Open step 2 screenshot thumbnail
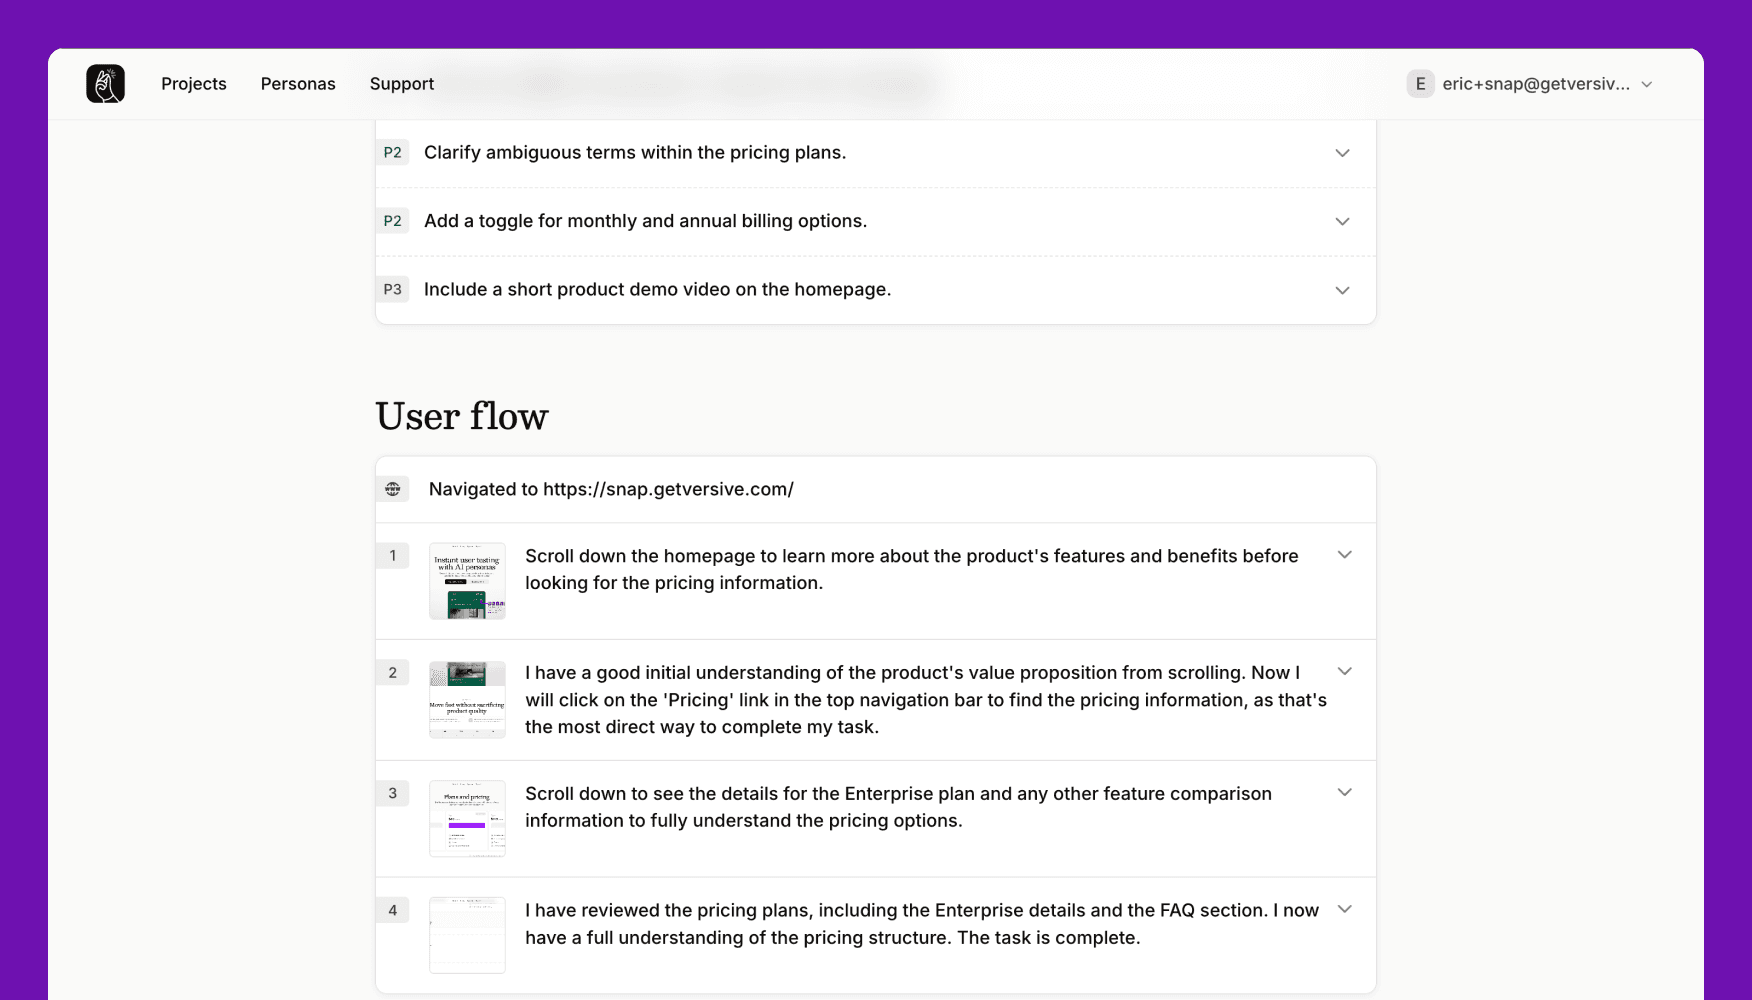1752x1000 pixels. [x=467, y=699]
